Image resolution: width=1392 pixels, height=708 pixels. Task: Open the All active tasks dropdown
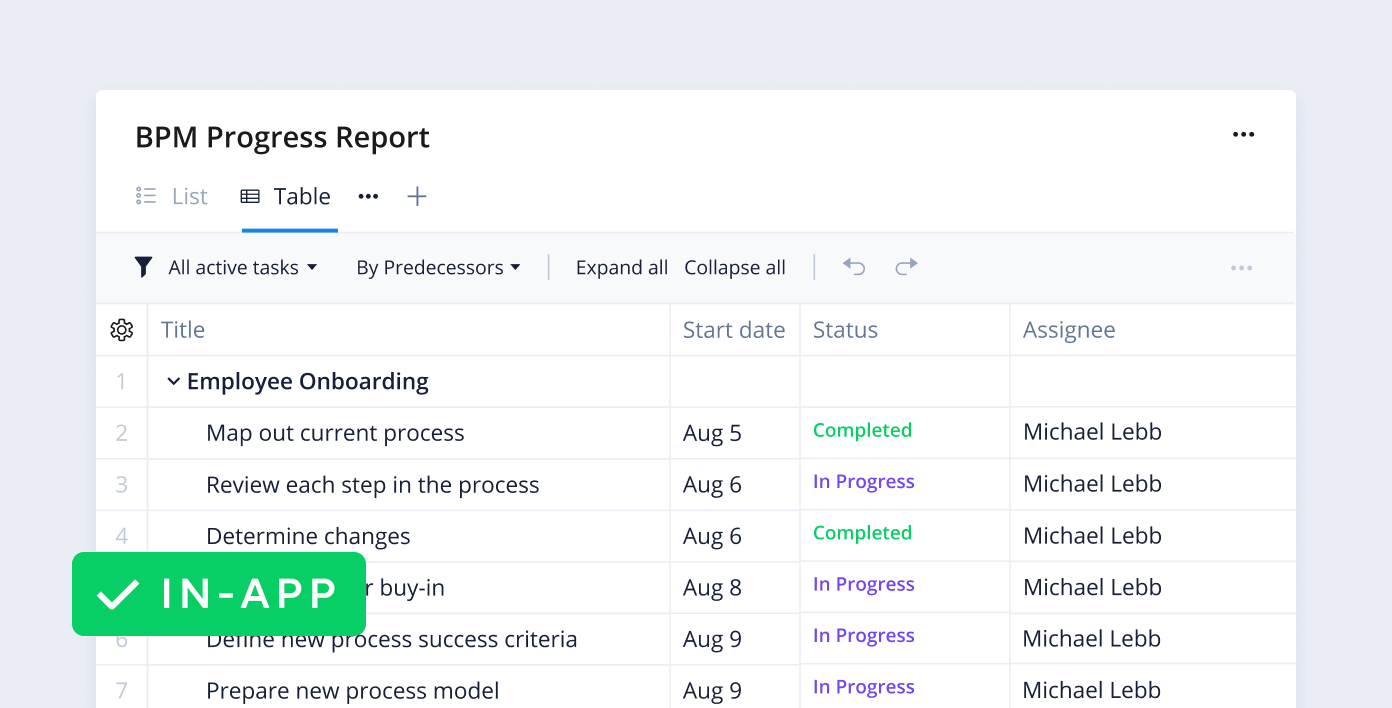point(241,267)
